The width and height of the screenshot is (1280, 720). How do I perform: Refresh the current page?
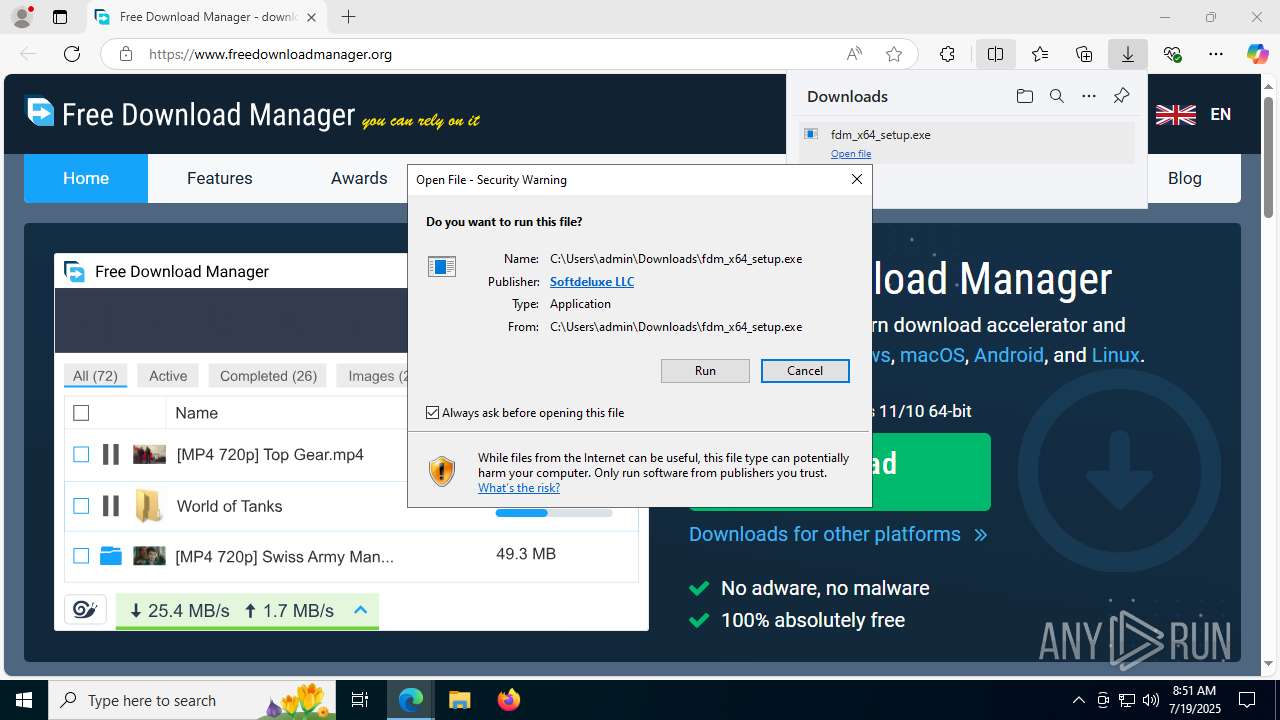[72, 54]
